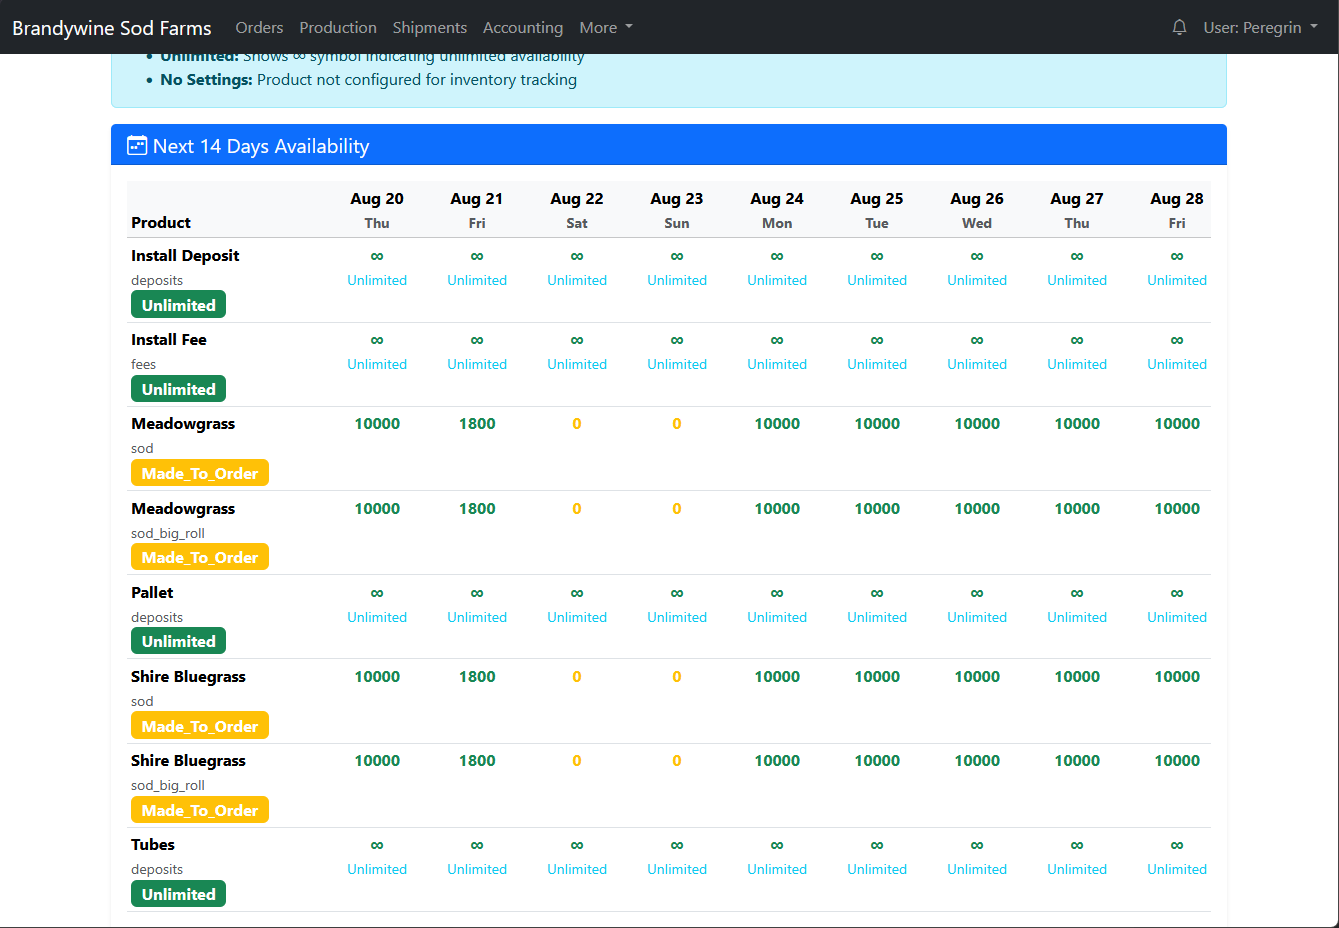Click the Install Fee product name

[169, 339]
